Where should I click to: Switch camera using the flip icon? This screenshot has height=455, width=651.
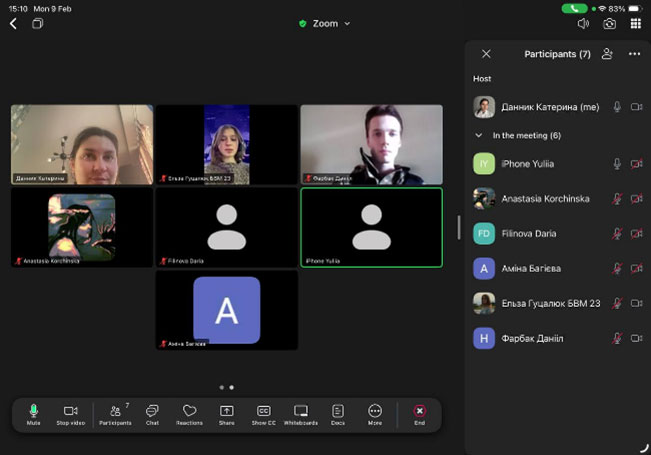[x=609, y=24]
